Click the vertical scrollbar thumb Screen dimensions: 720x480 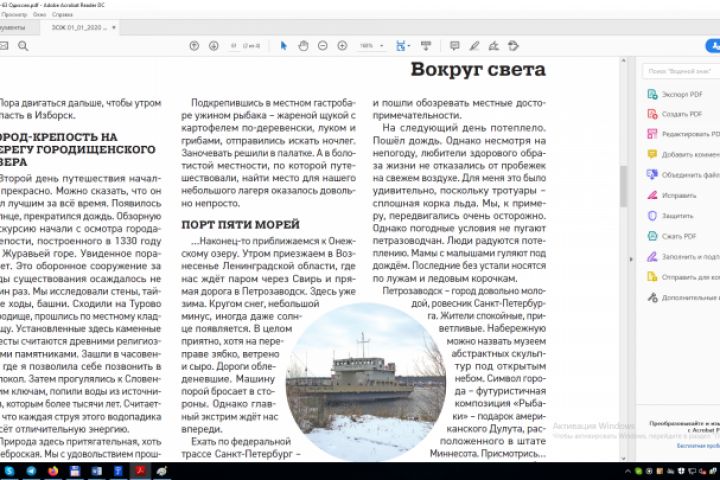coord(623,186)
